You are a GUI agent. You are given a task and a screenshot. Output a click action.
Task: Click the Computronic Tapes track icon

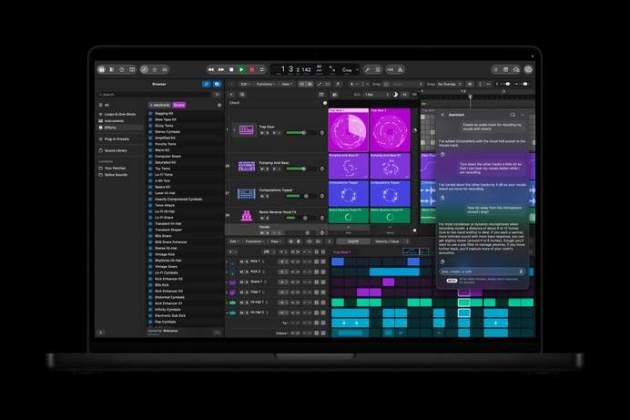(246, 193)
